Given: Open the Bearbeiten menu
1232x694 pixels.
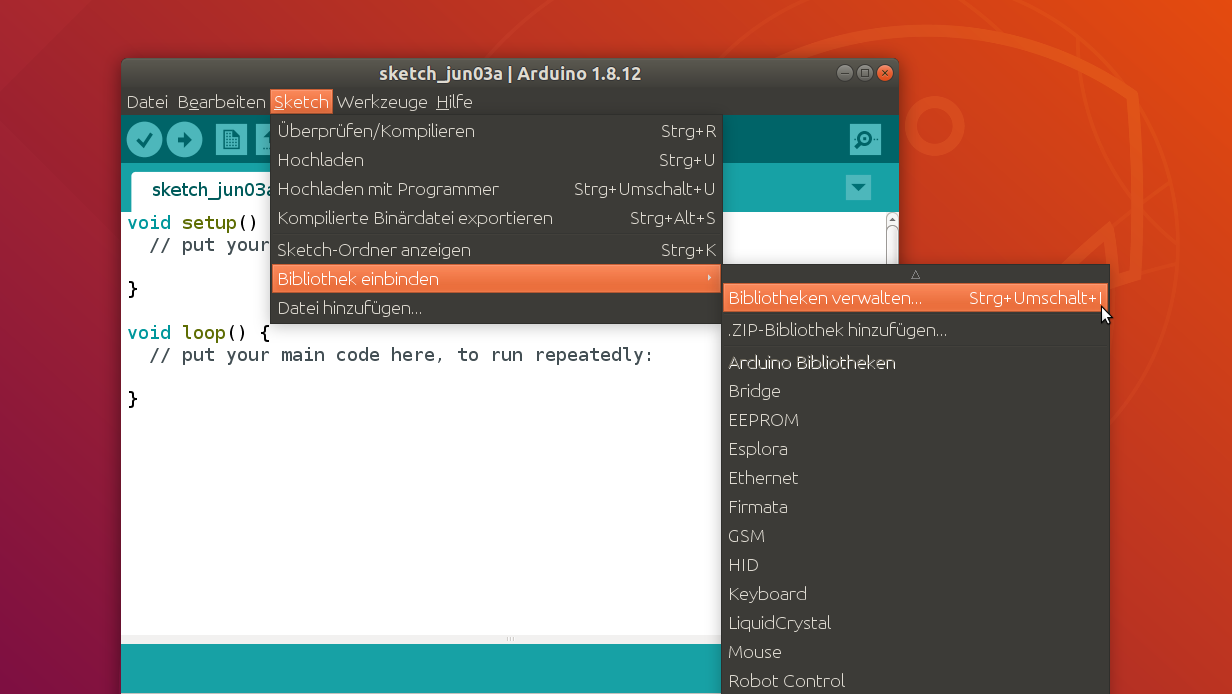Looking at the screenshot, I should coord(221,102).
